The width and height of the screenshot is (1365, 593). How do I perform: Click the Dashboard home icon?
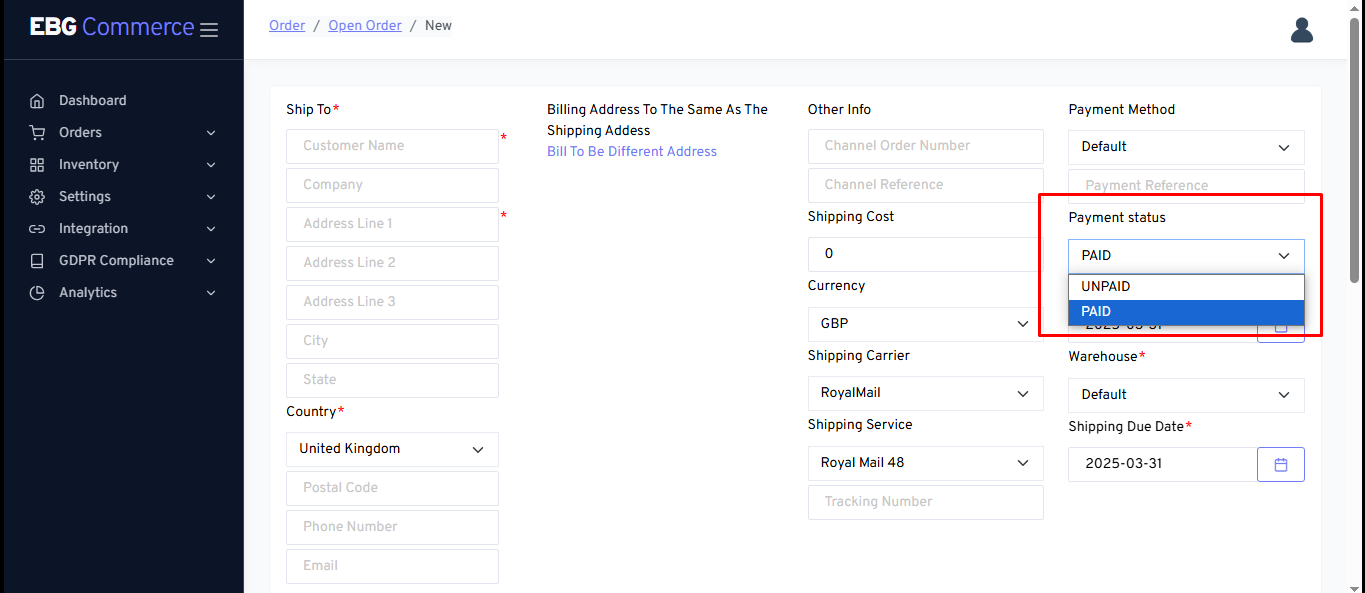tap(37, 101)
